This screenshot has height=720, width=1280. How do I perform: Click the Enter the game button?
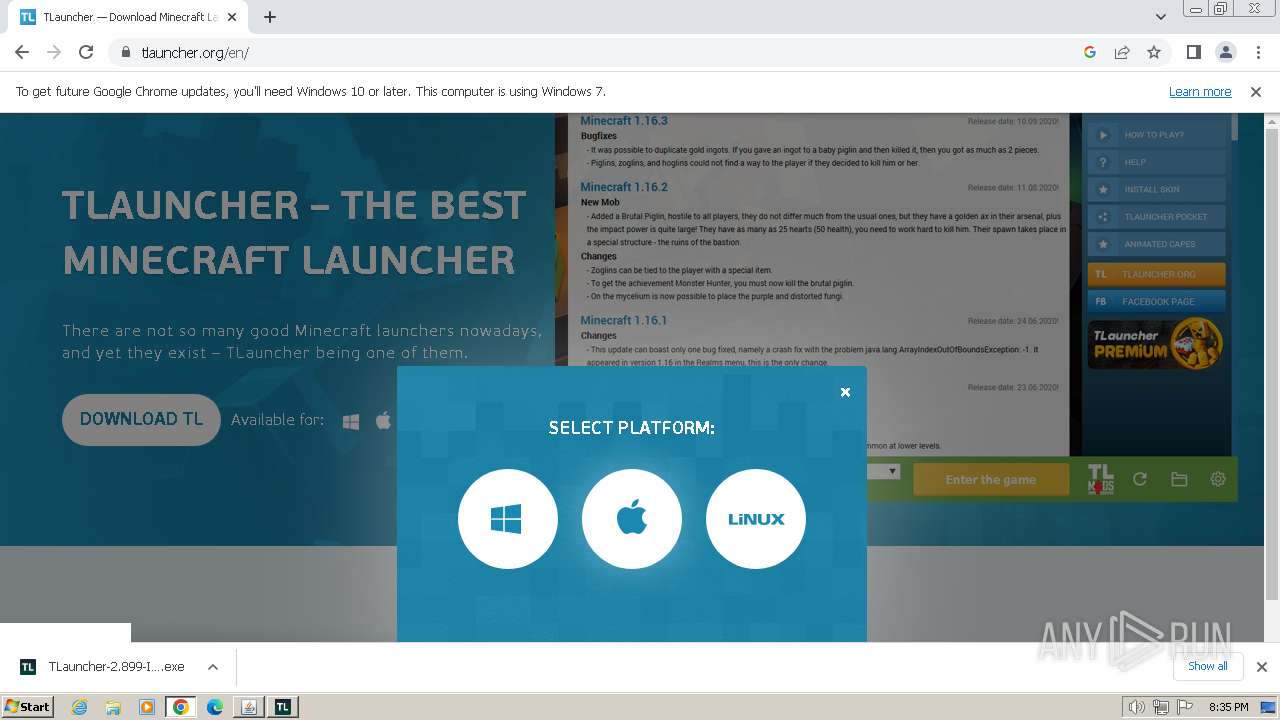990,480
